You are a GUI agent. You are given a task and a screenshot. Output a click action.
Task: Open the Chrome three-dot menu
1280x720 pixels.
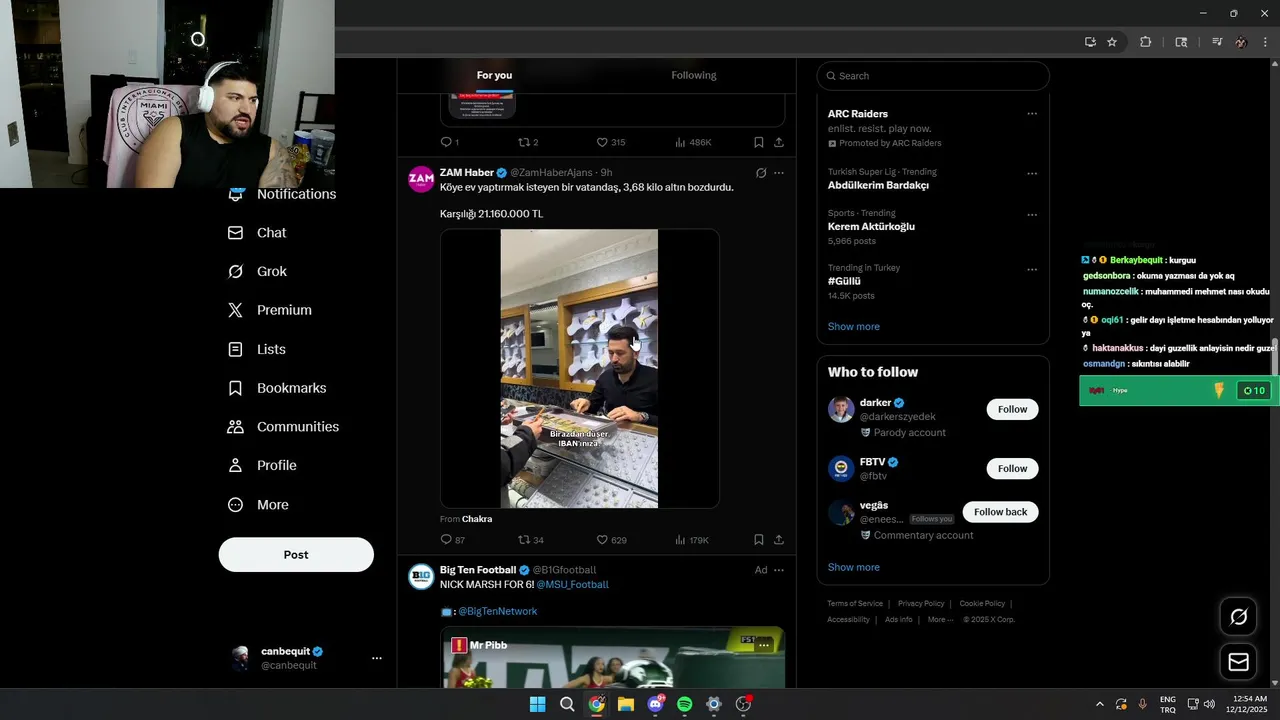point(1266,42)
